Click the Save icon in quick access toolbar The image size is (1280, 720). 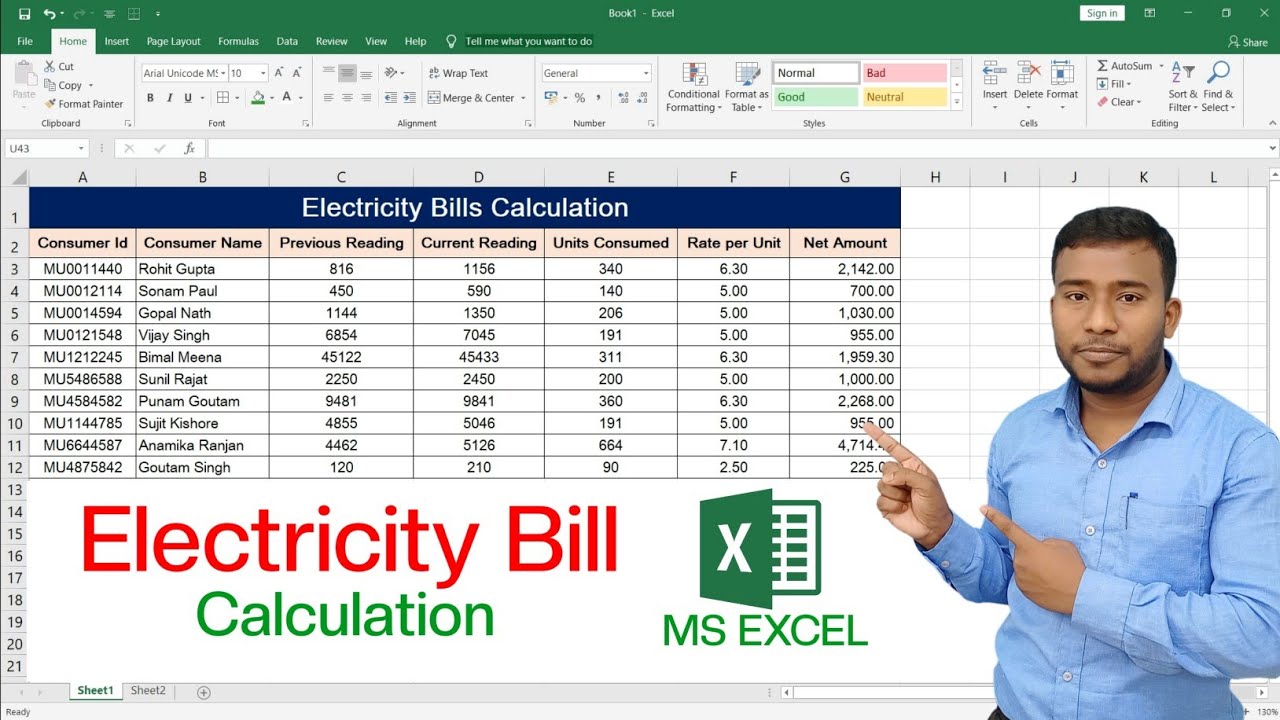(x=25, y=14)
